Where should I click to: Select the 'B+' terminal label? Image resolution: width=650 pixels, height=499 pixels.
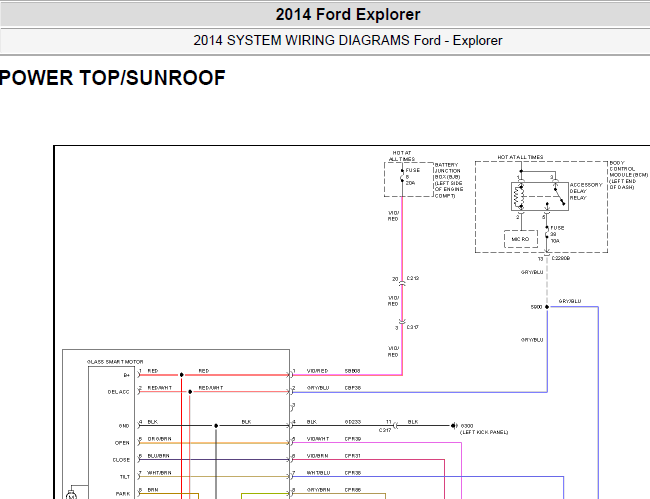127,375
